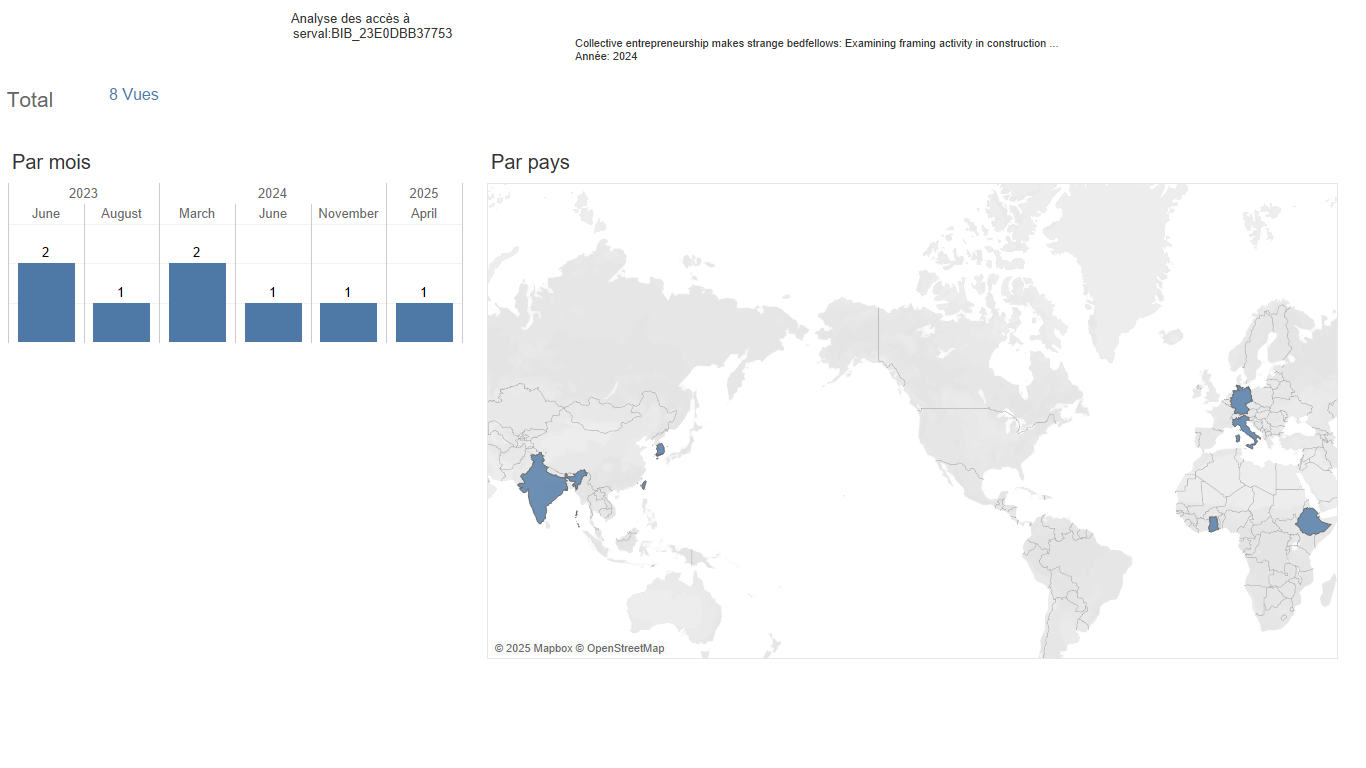Click the June 2023 bar showing 2 views
Viewport: 1366px width, 768px height.
(46, 302)
